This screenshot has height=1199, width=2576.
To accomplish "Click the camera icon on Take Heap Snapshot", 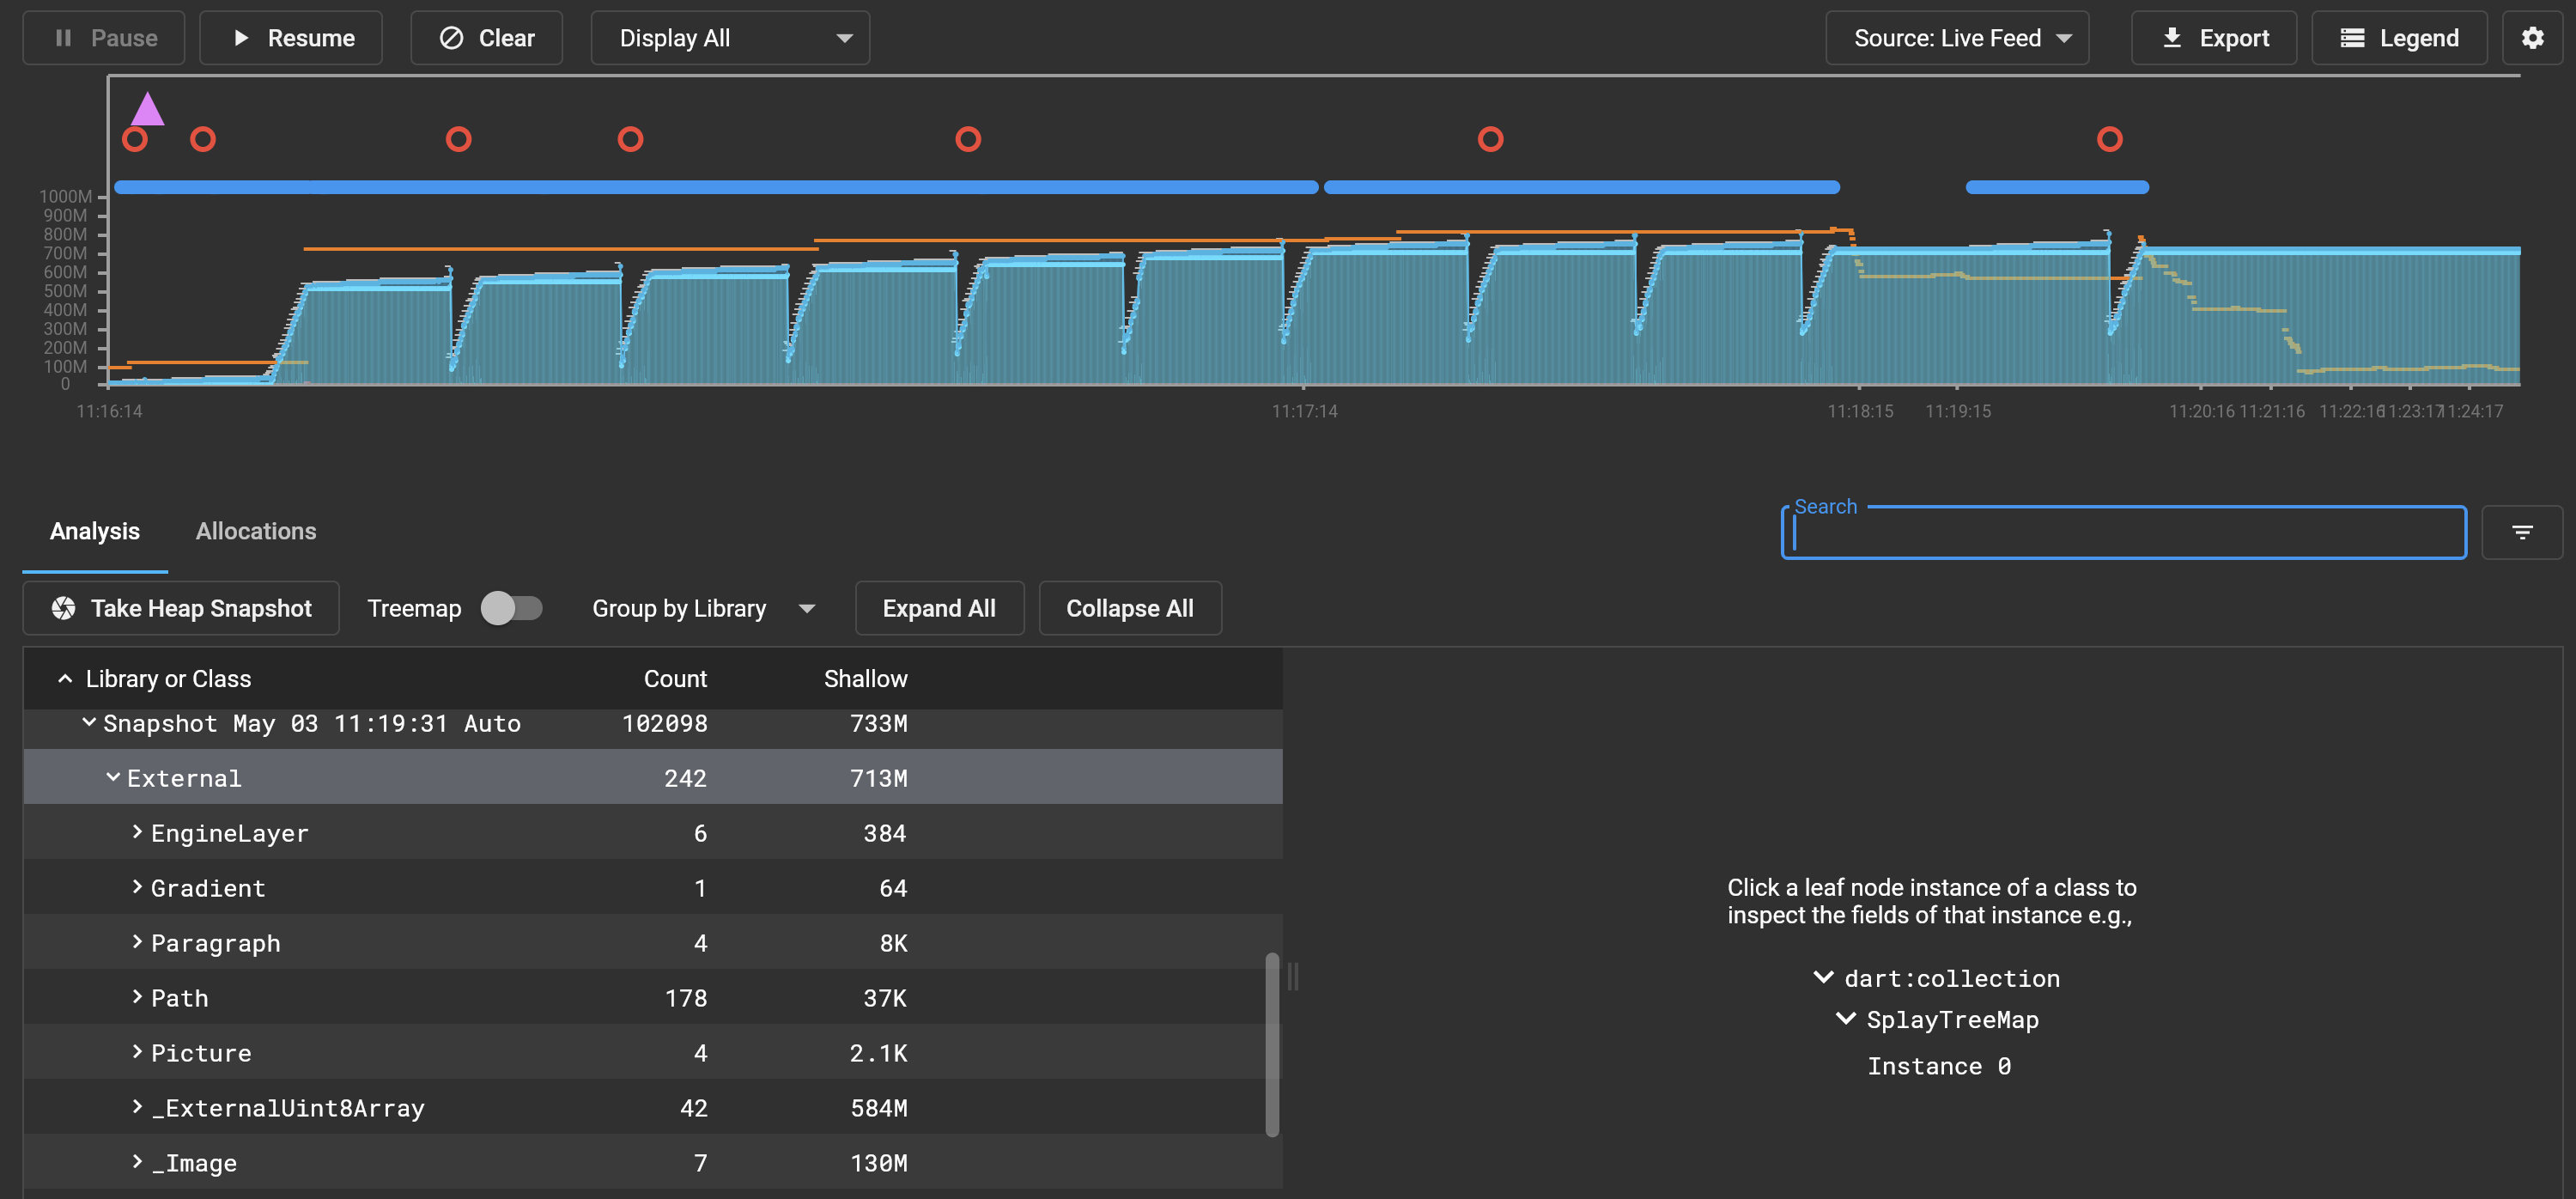I will [x=63, y=607].
